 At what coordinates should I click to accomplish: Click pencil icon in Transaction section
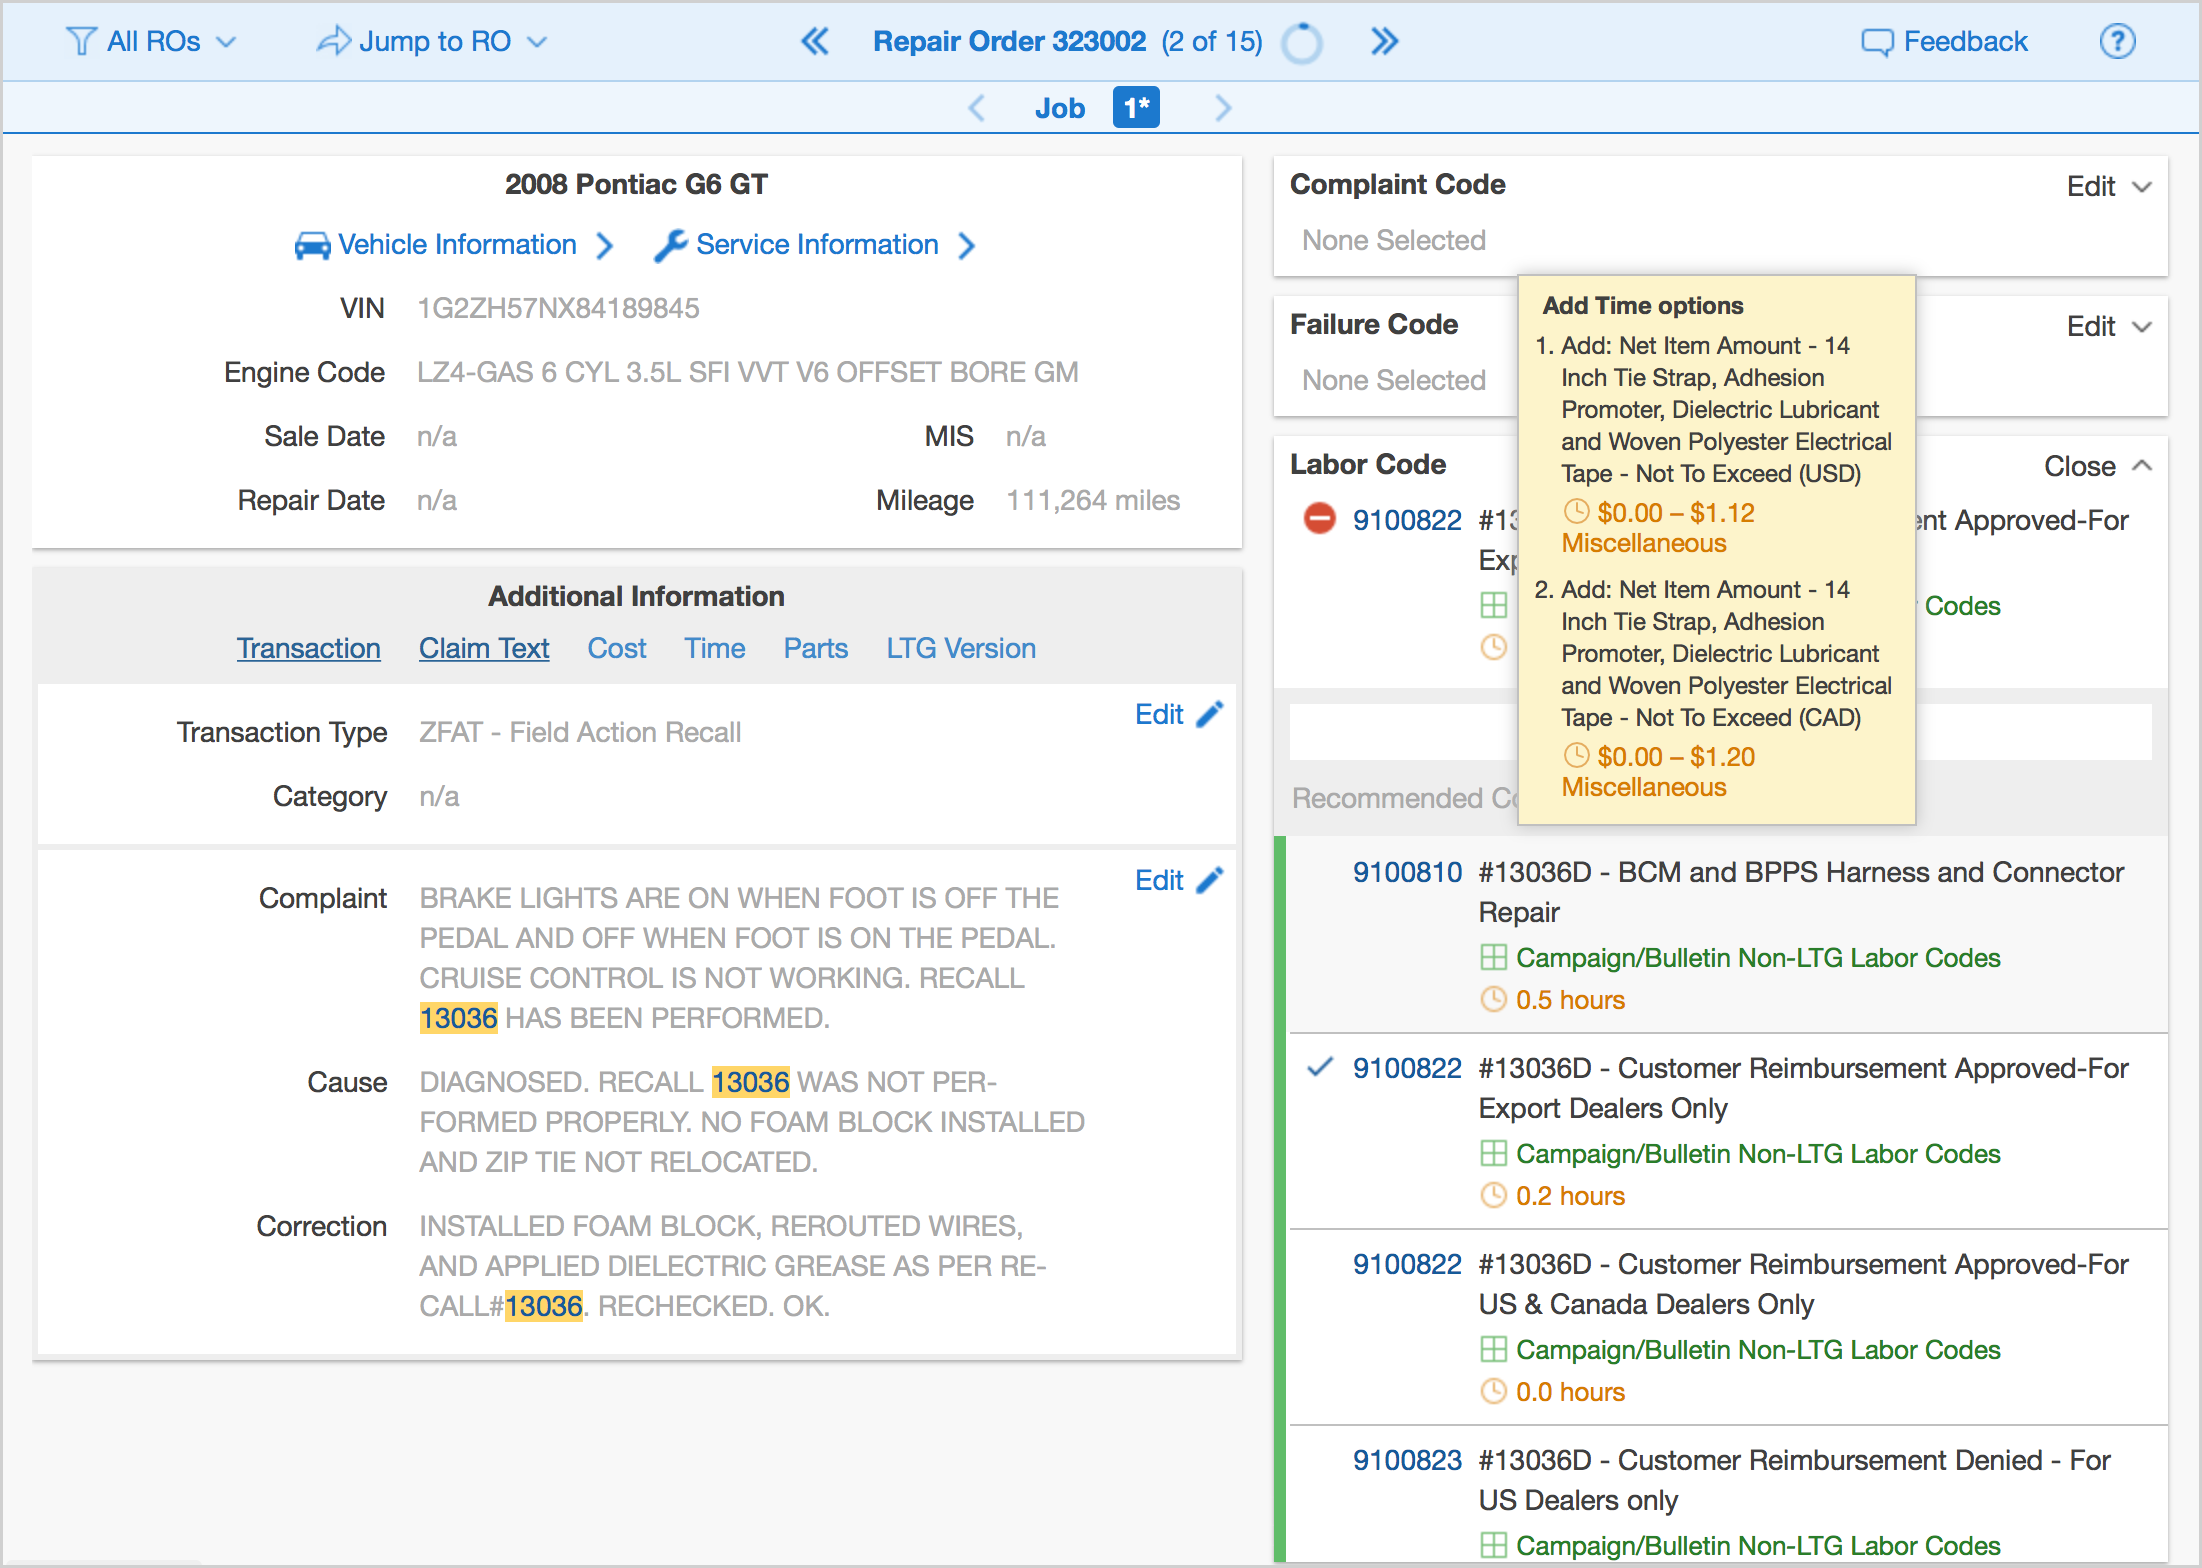point(1210,714)
